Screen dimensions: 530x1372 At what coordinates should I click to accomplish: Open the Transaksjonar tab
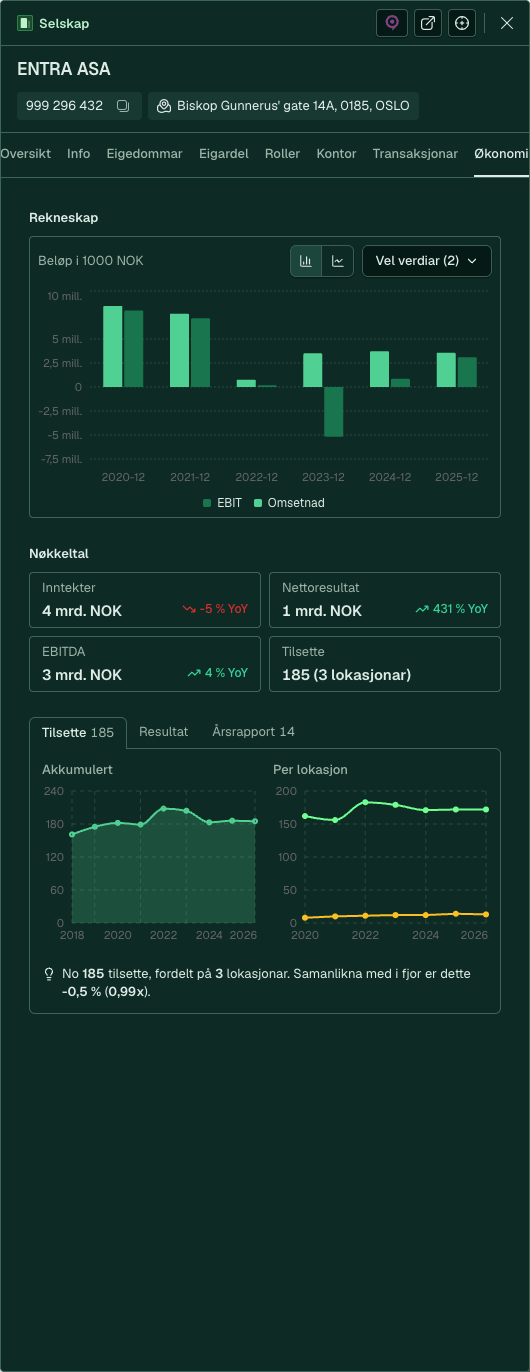point(415,154)
